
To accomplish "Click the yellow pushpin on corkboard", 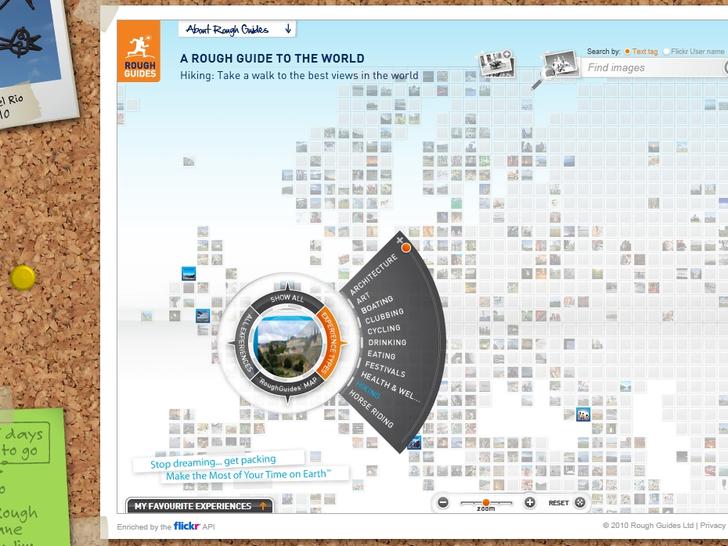I will pos(23,278).
